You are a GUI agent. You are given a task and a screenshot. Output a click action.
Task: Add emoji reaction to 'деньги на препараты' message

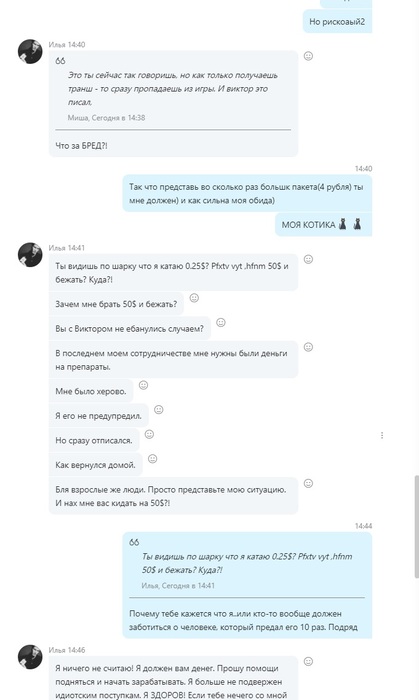click(308, 347)
